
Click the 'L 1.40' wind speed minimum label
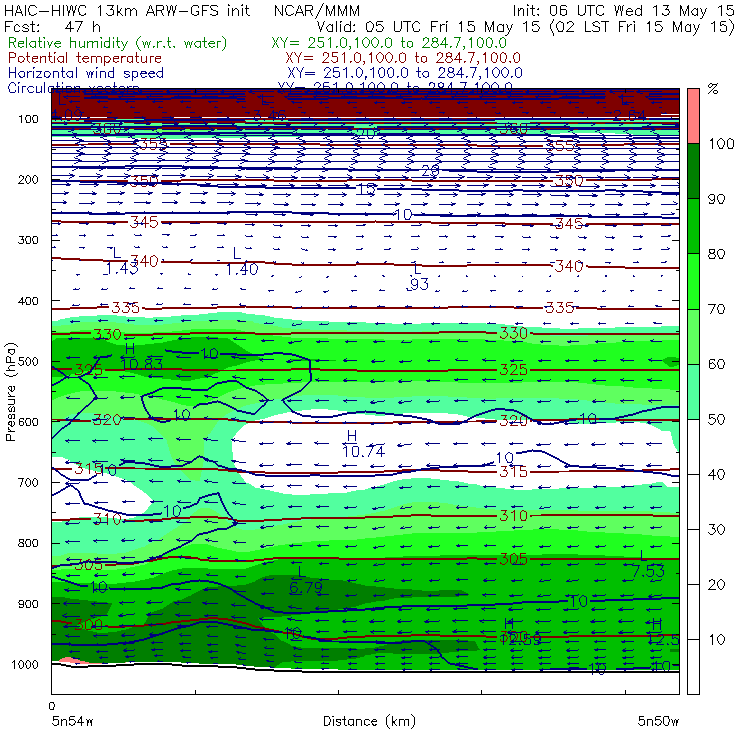click(x=241, y=262)
